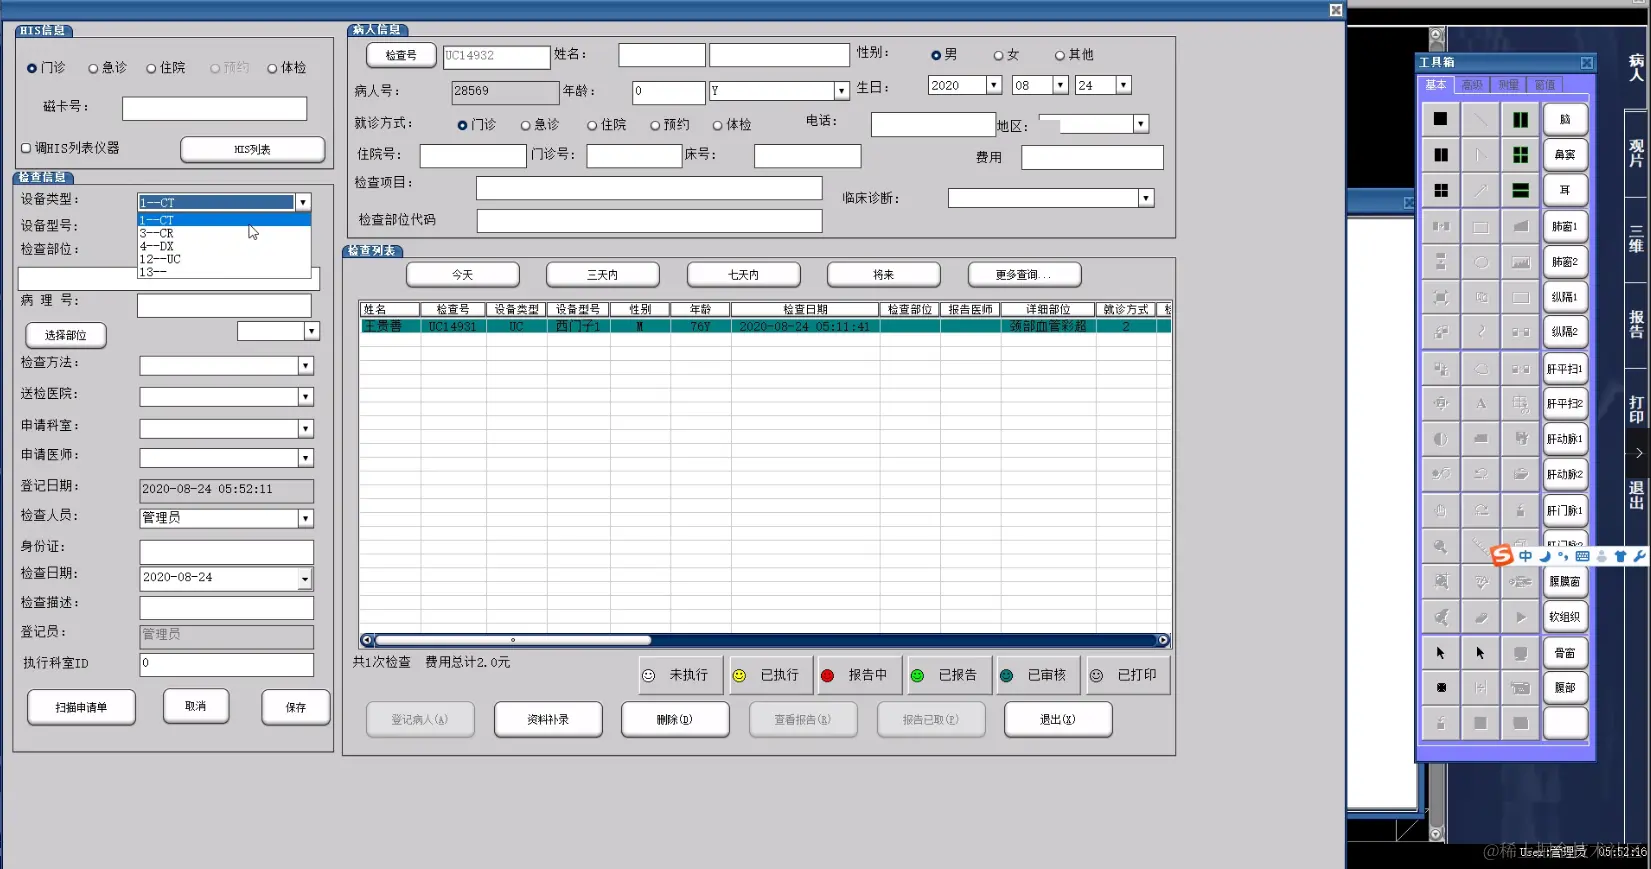Viewport: 1651px width, 869px height.
Task: Open the birth month 08 dropdown
Action: [1060, 85]
